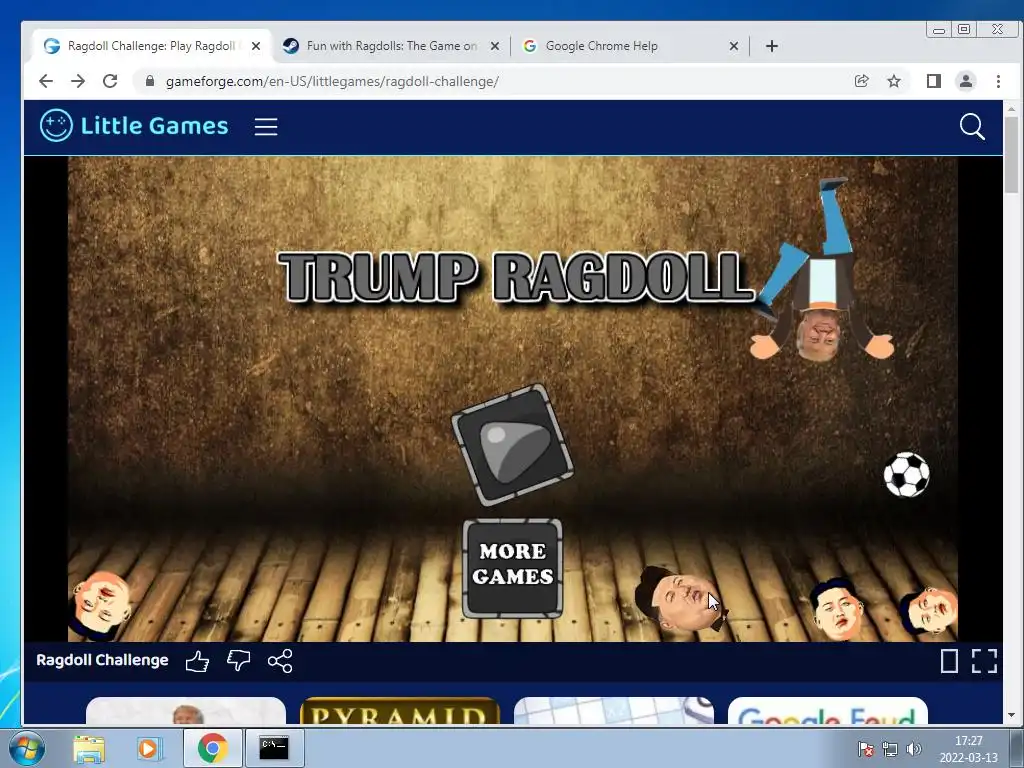Go forward in browser history

78,81
